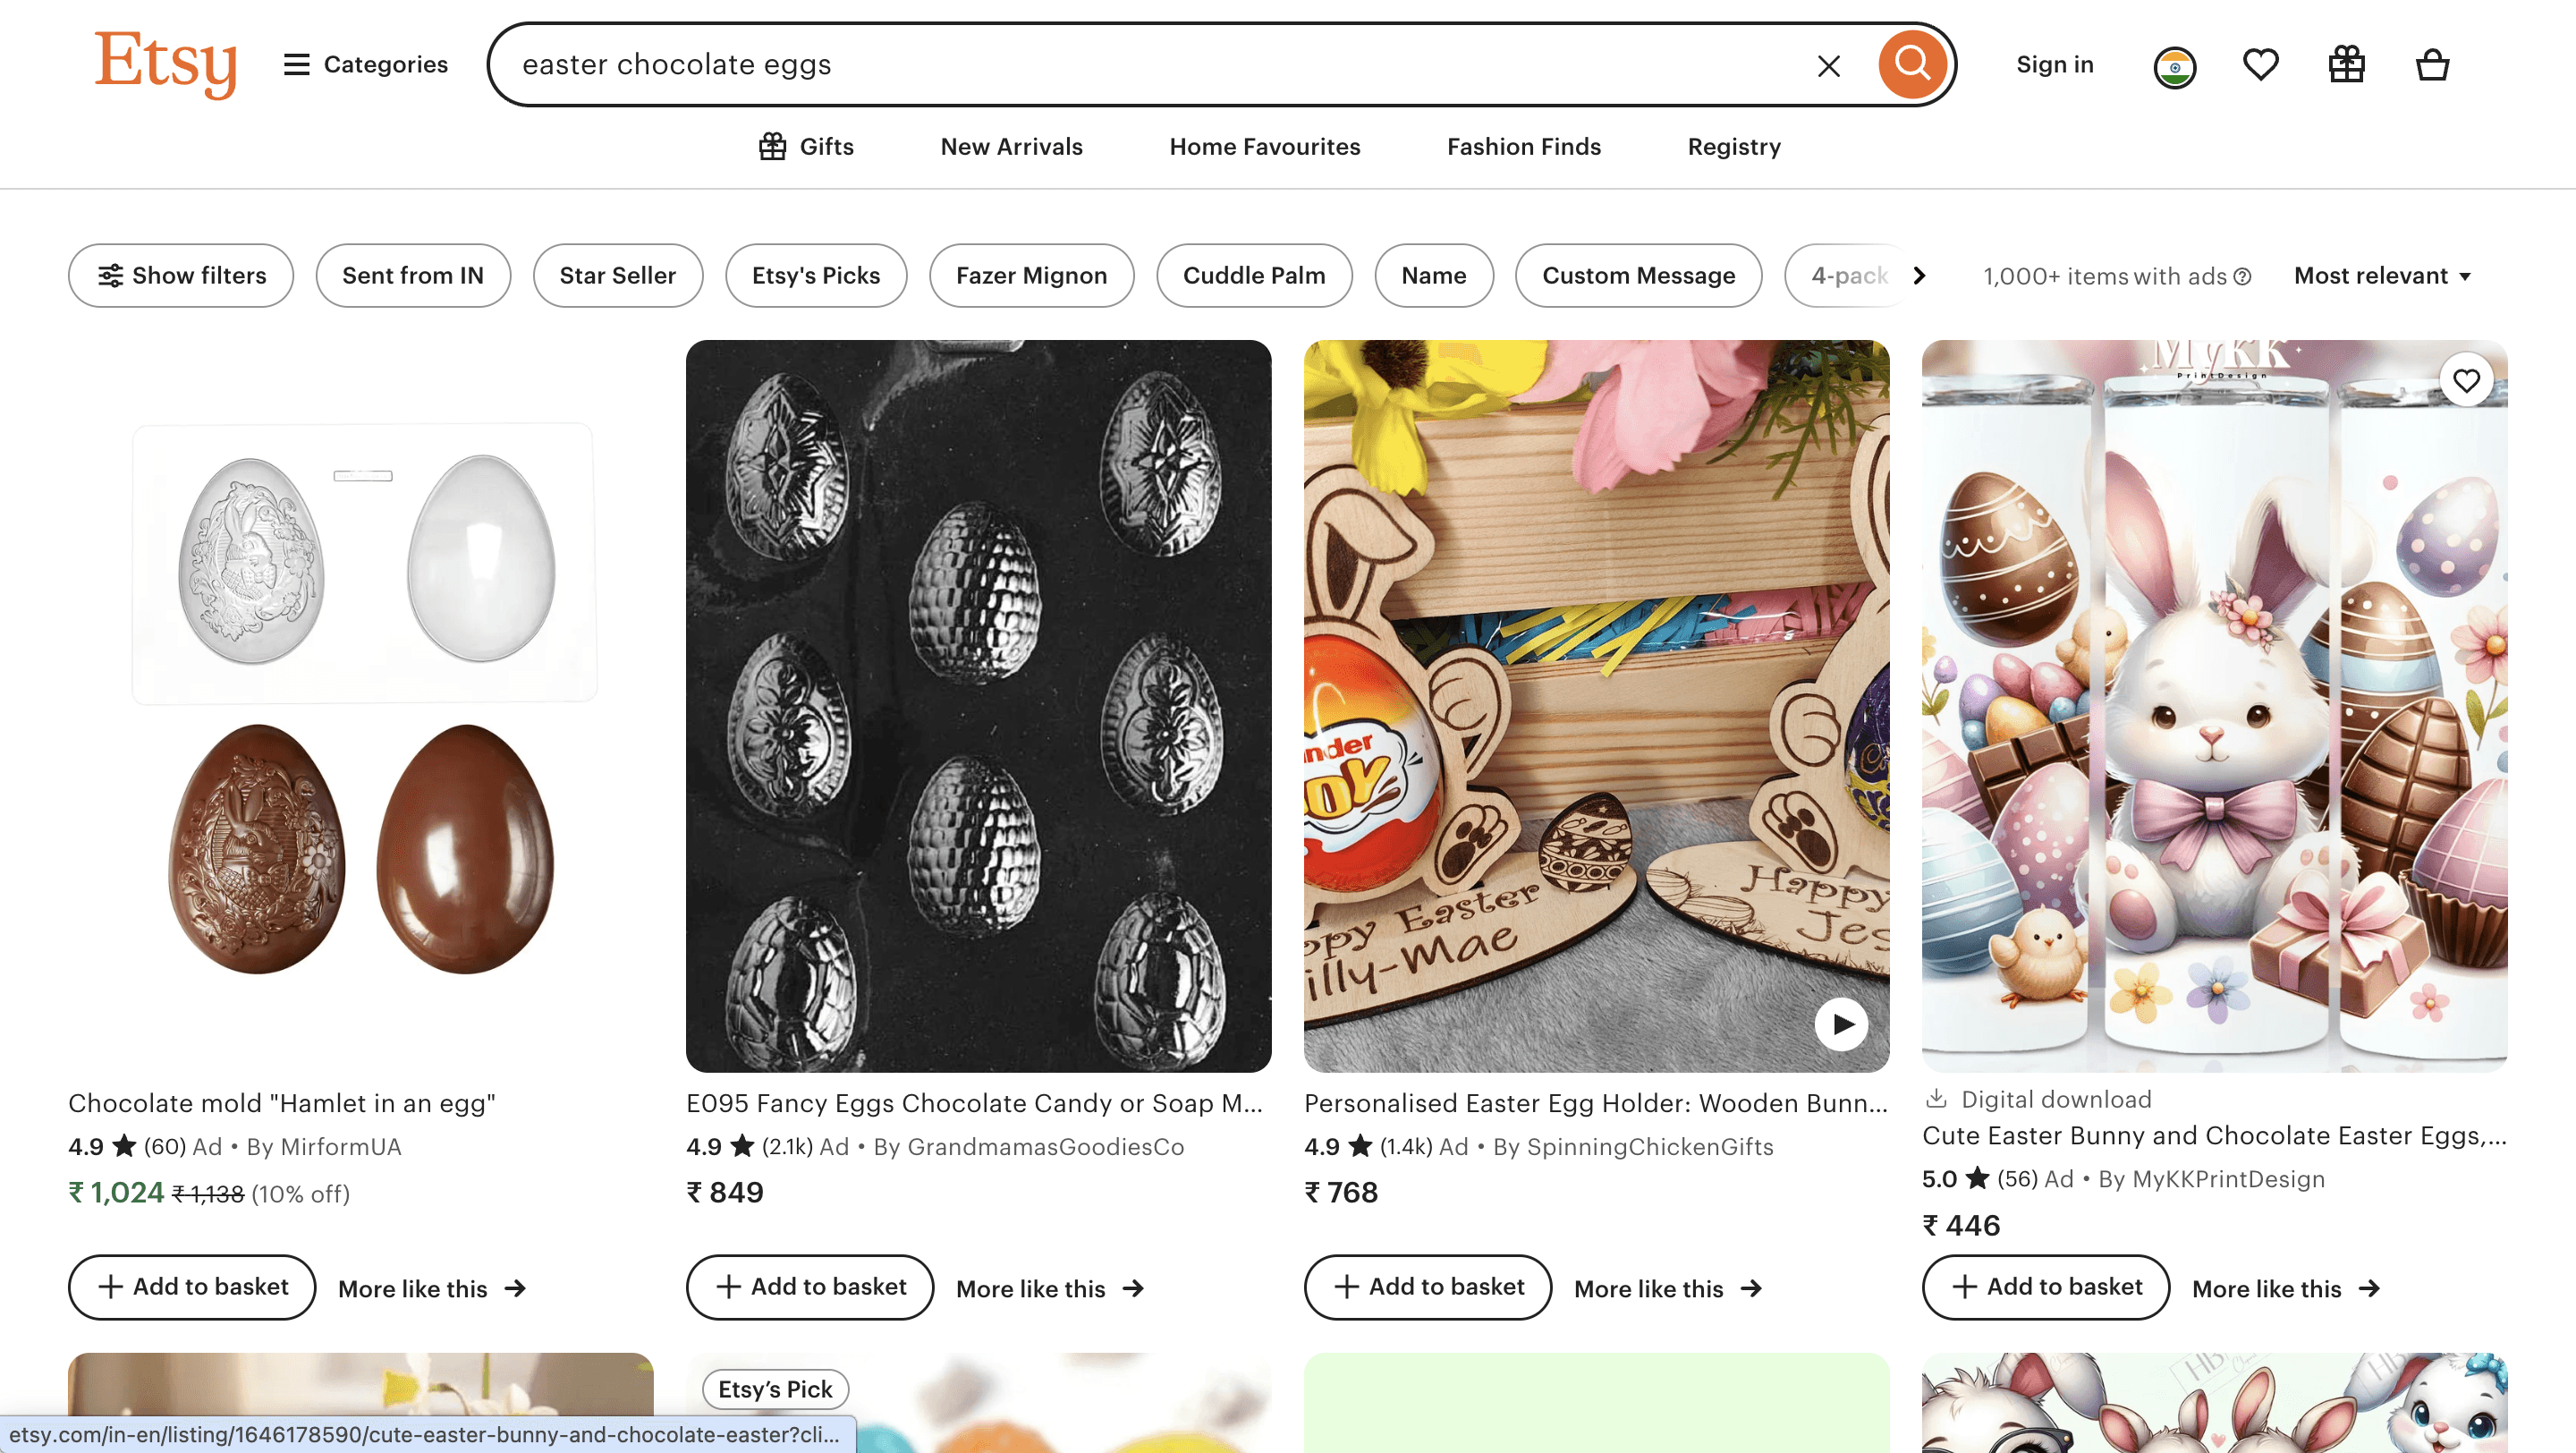Click the gift box icon in the header

tap(2346, 64)
